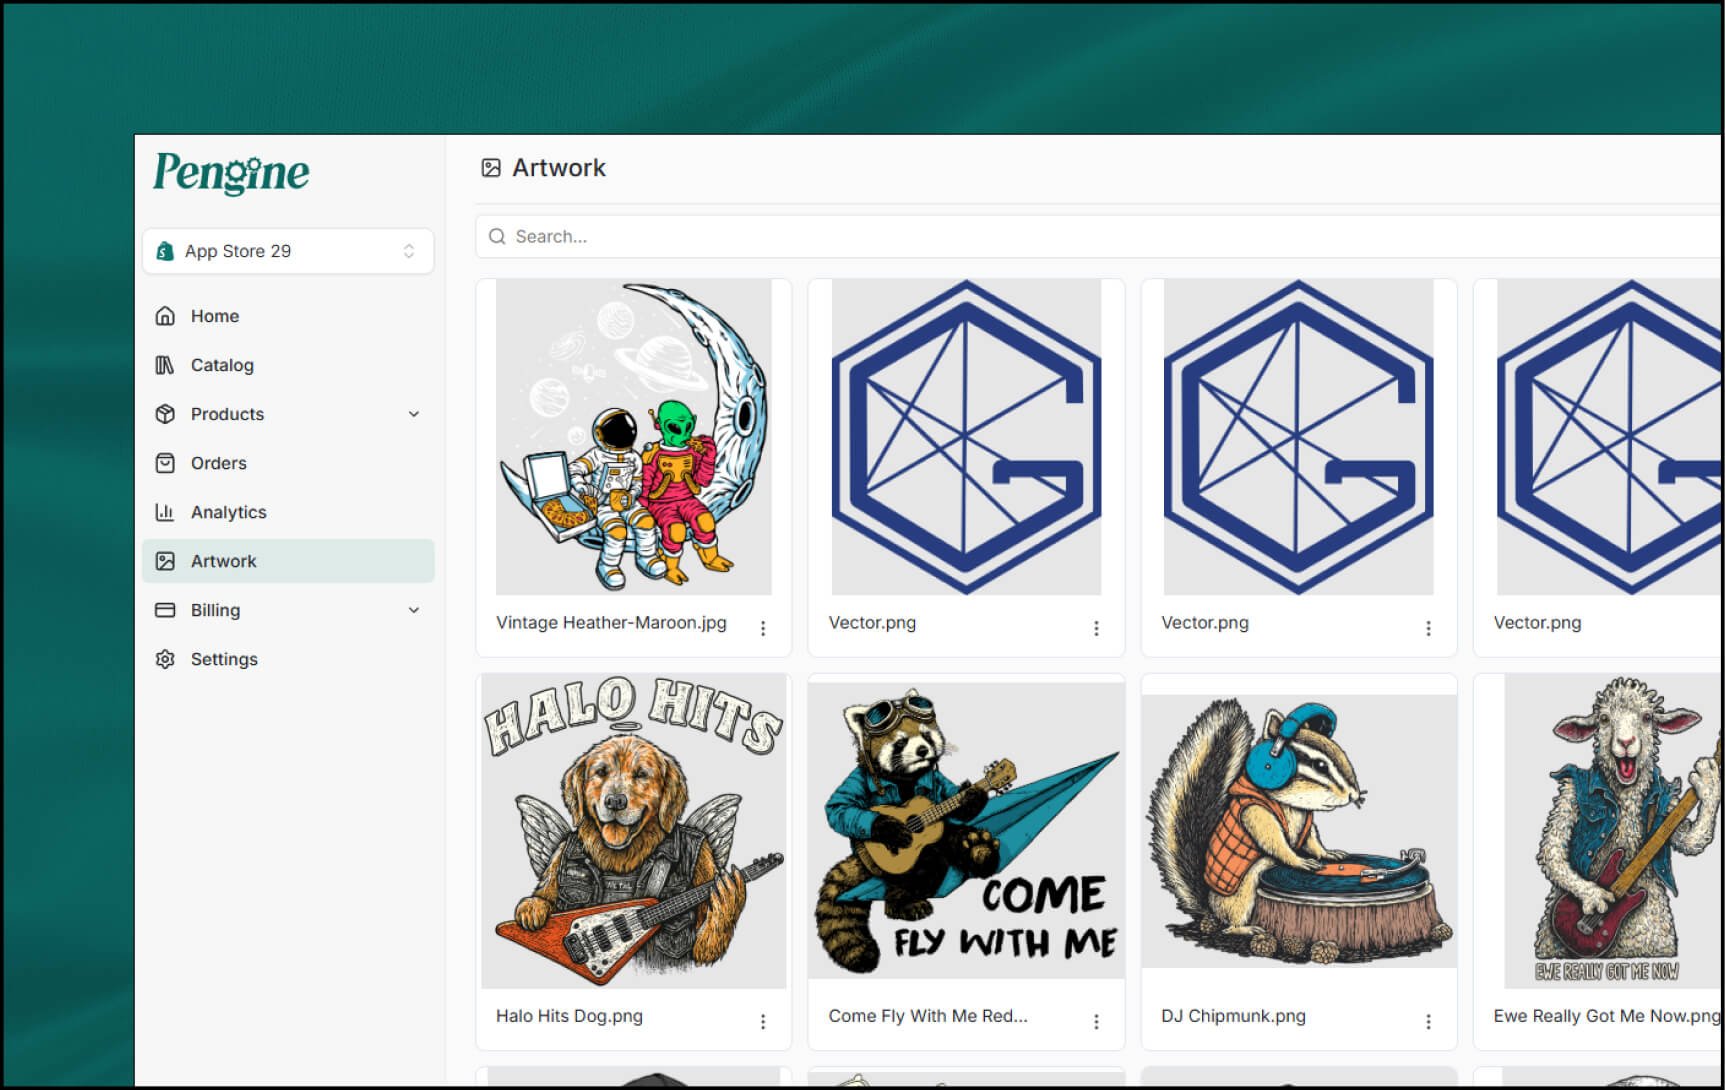Click the Pengine logo
Image resolution: width=1725 pixels, height=1090 pixels.
pyautogui.click(x=231, y=174)
